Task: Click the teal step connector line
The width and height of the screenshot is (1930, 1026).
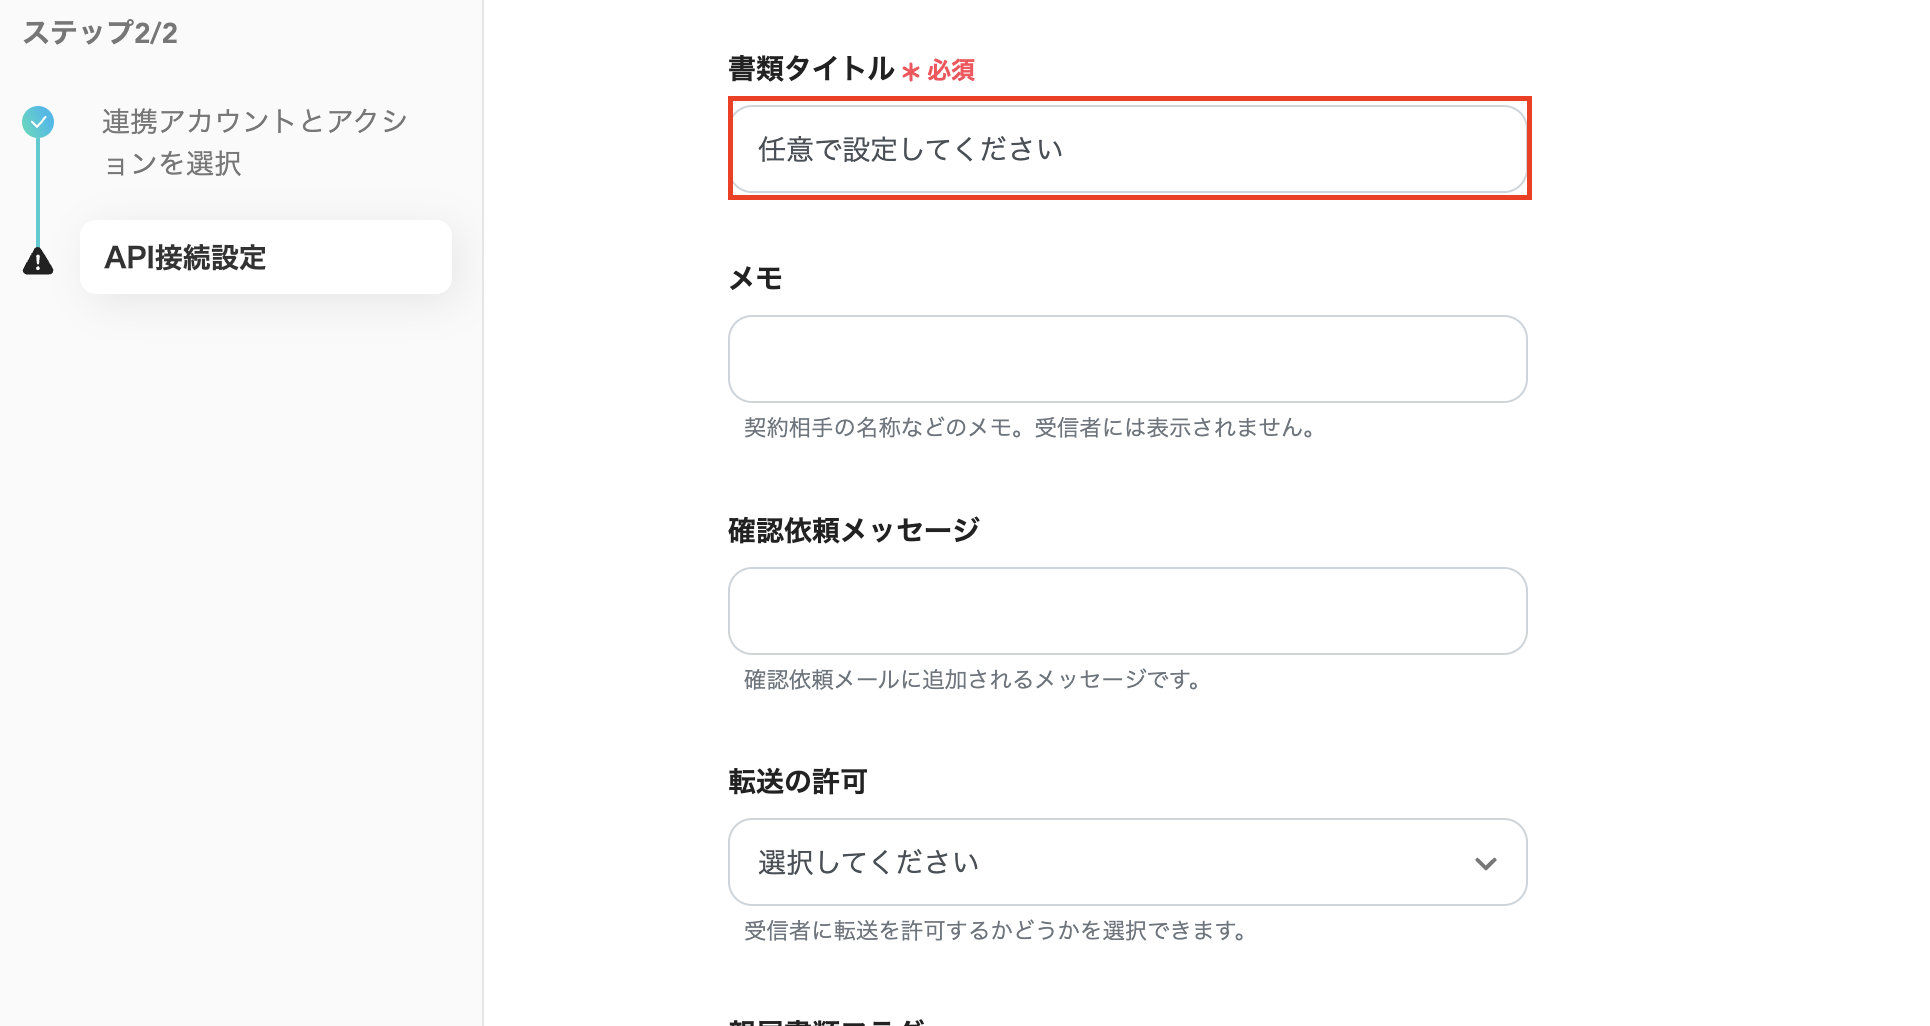Action: [x=37, y=190]
